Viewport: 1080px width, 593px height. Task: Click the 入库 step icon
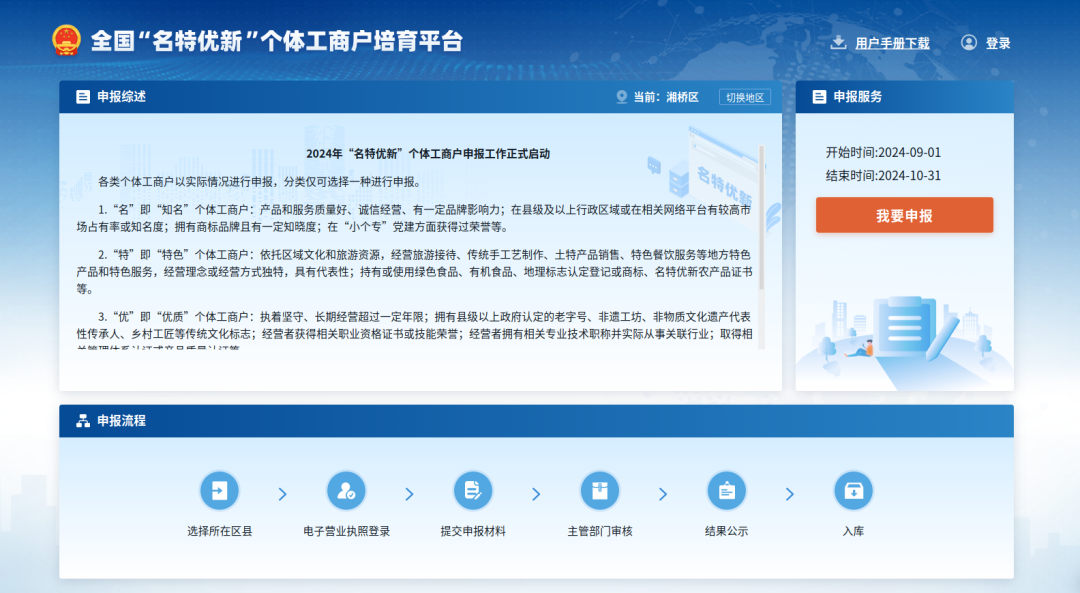point(853,491)
